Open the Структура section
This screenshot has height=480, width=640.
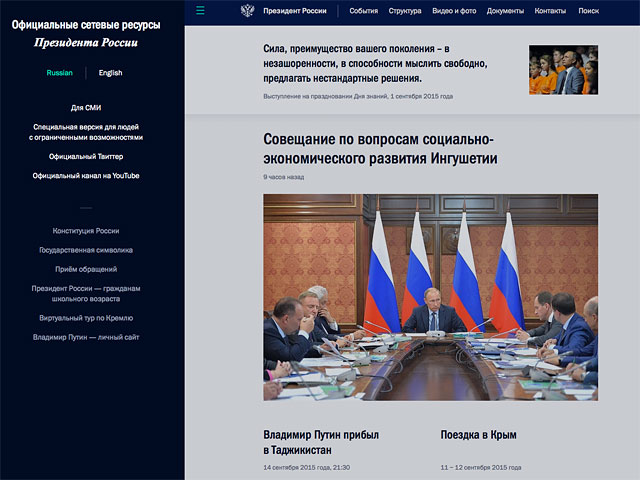405,11
